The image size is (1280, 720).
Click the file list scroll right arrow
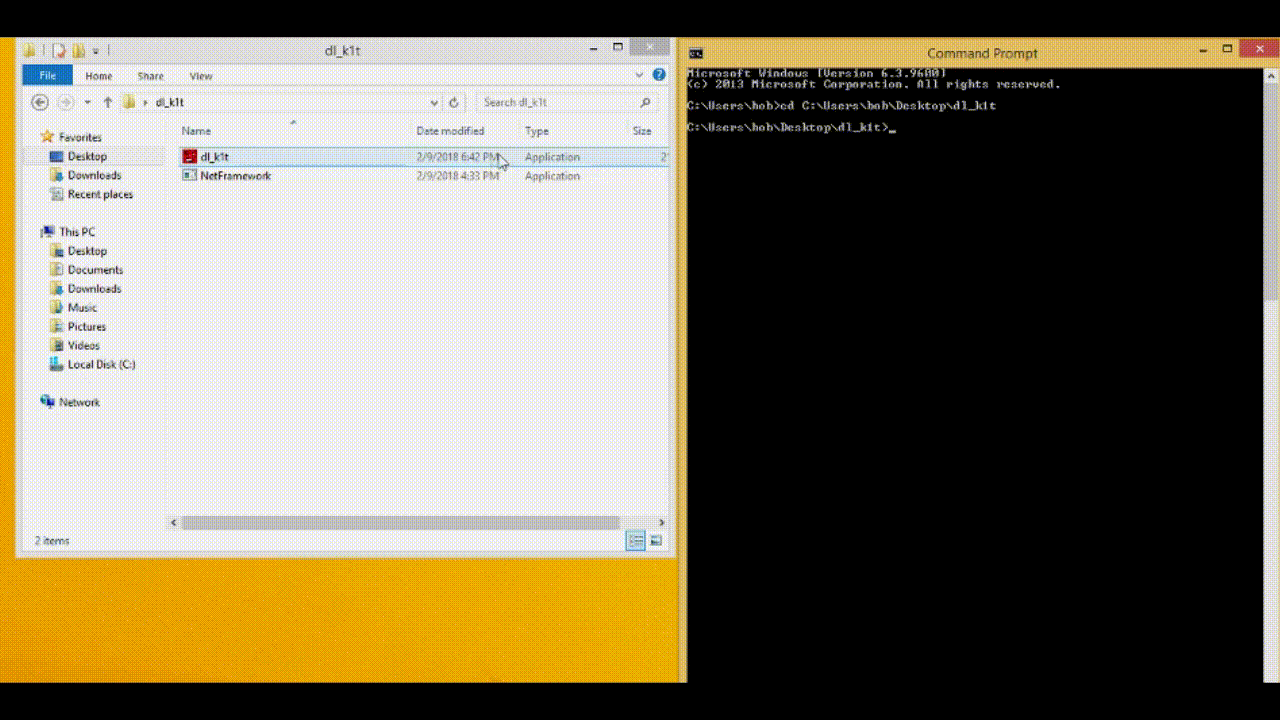(662, 522)
